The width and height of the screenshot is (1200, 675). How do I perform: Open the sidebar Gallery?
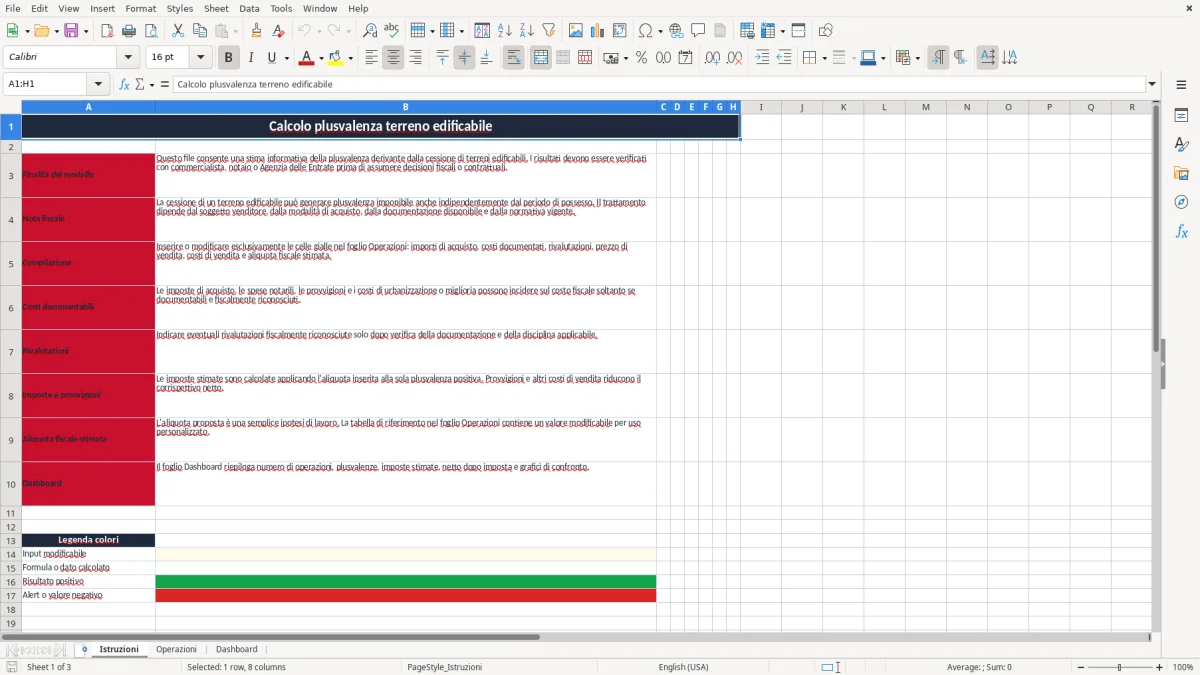(1181, 173)
